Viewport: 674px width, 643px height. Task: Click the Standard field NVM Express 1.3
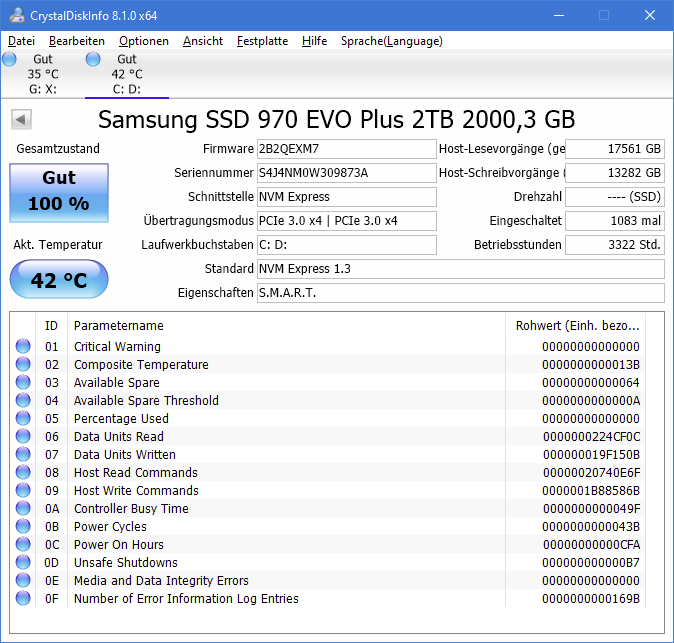[461, 269]
